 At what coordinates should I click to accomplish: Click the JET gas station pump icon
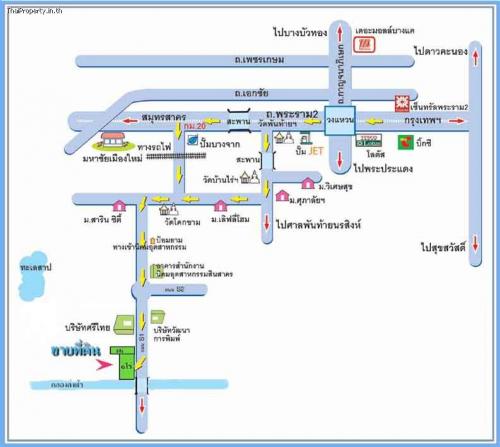304,139
